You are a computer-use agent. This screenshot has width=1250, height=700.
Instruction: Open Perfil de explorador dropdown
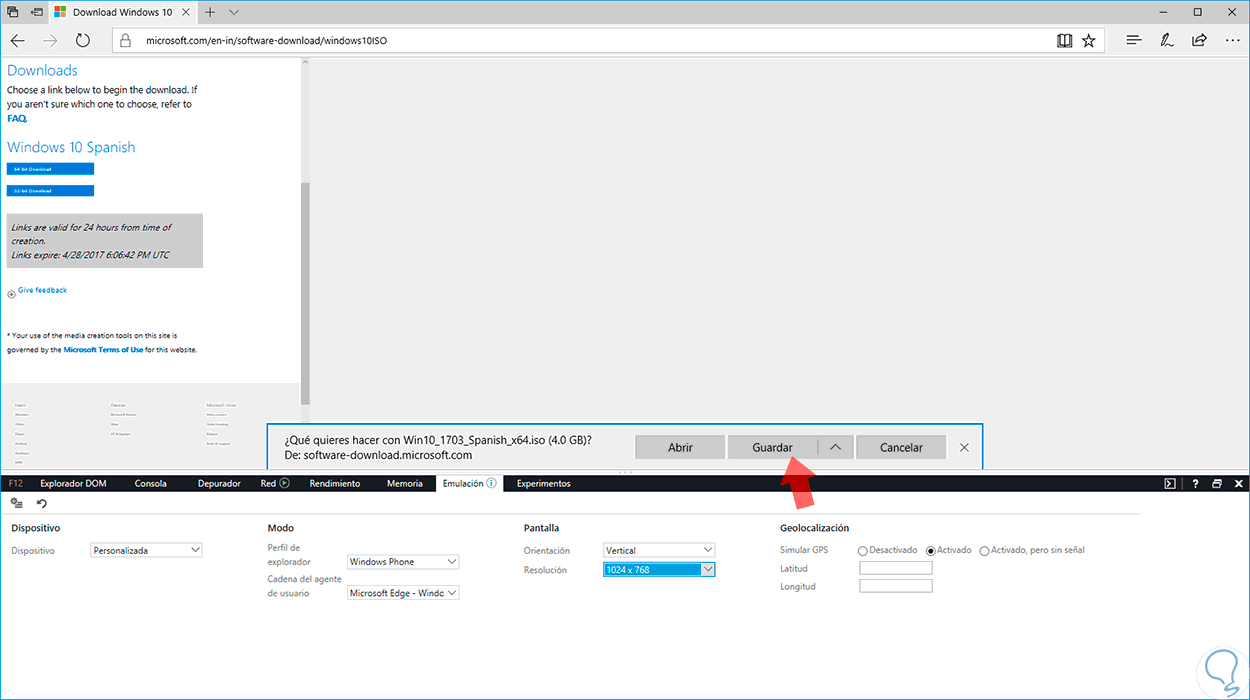[x=403, y=562]
